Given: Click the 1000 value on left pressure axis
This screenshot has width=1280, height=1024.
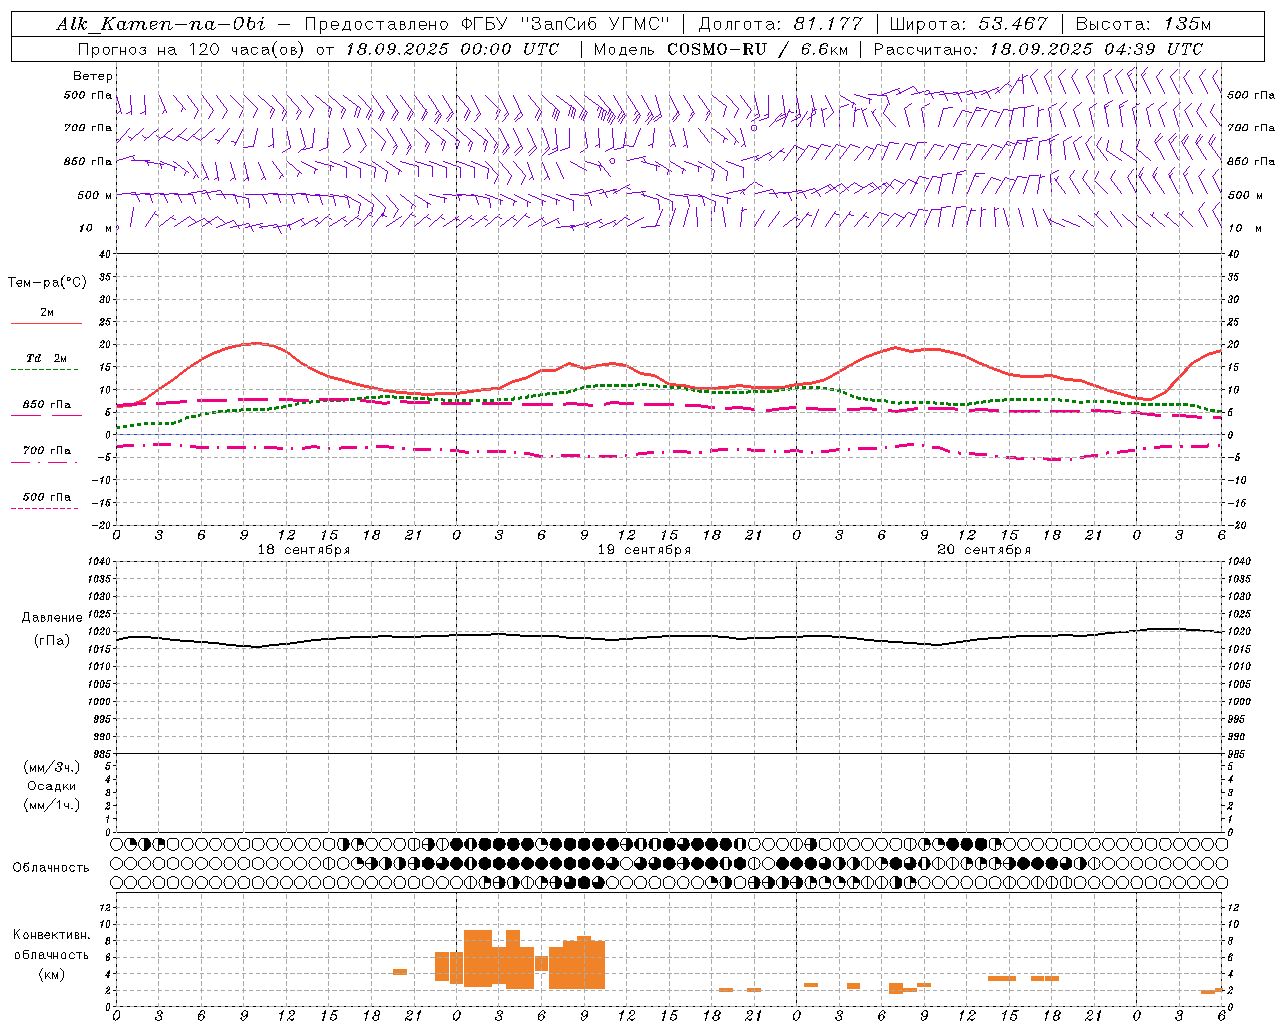Looking at the screenshot, I should click(98, 701).
